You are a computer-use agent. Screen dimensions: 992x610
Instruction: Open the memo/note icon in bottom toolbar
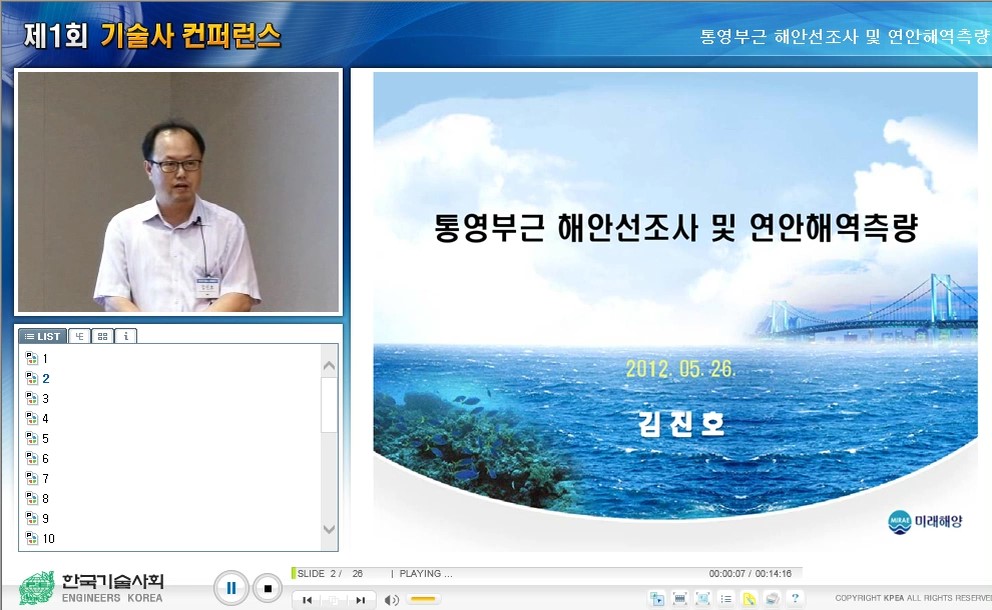tap(748, 598)
